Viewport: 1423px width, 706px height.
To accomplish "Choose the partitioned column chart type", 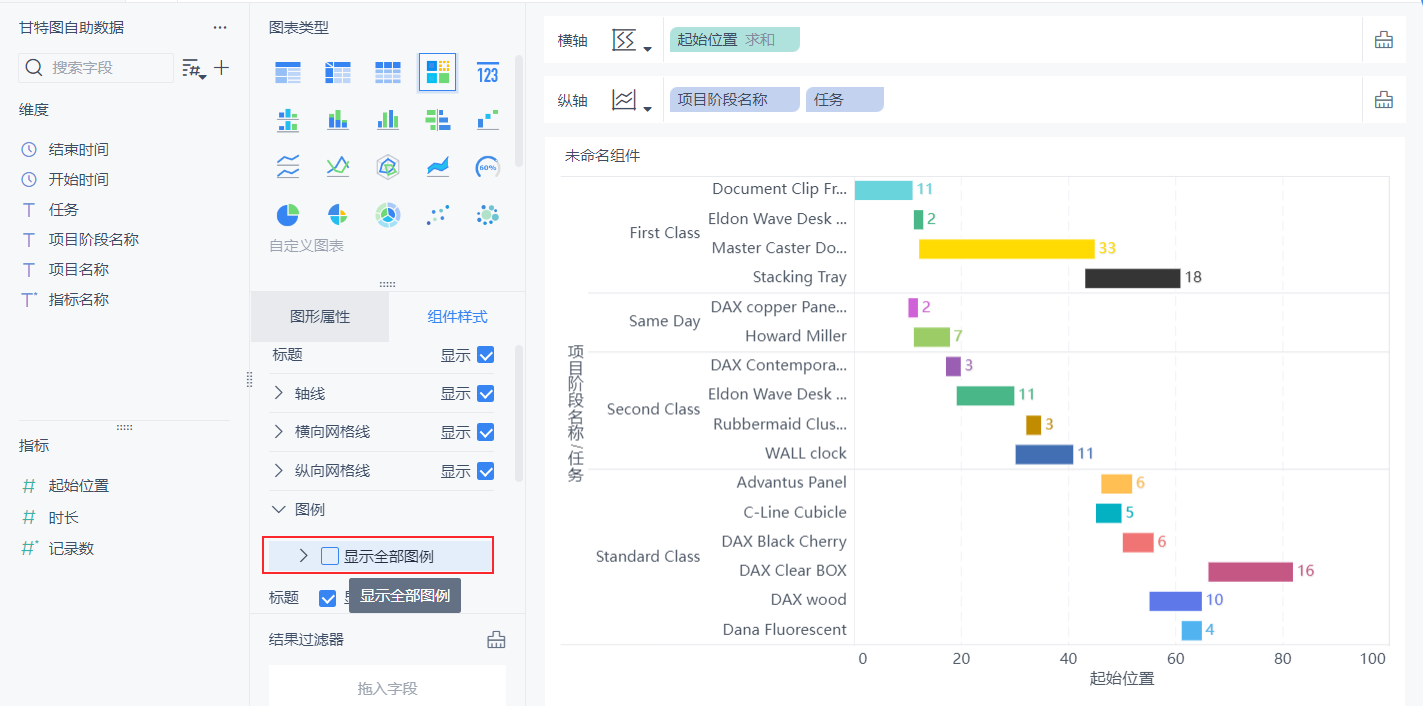I will point(288,120).
